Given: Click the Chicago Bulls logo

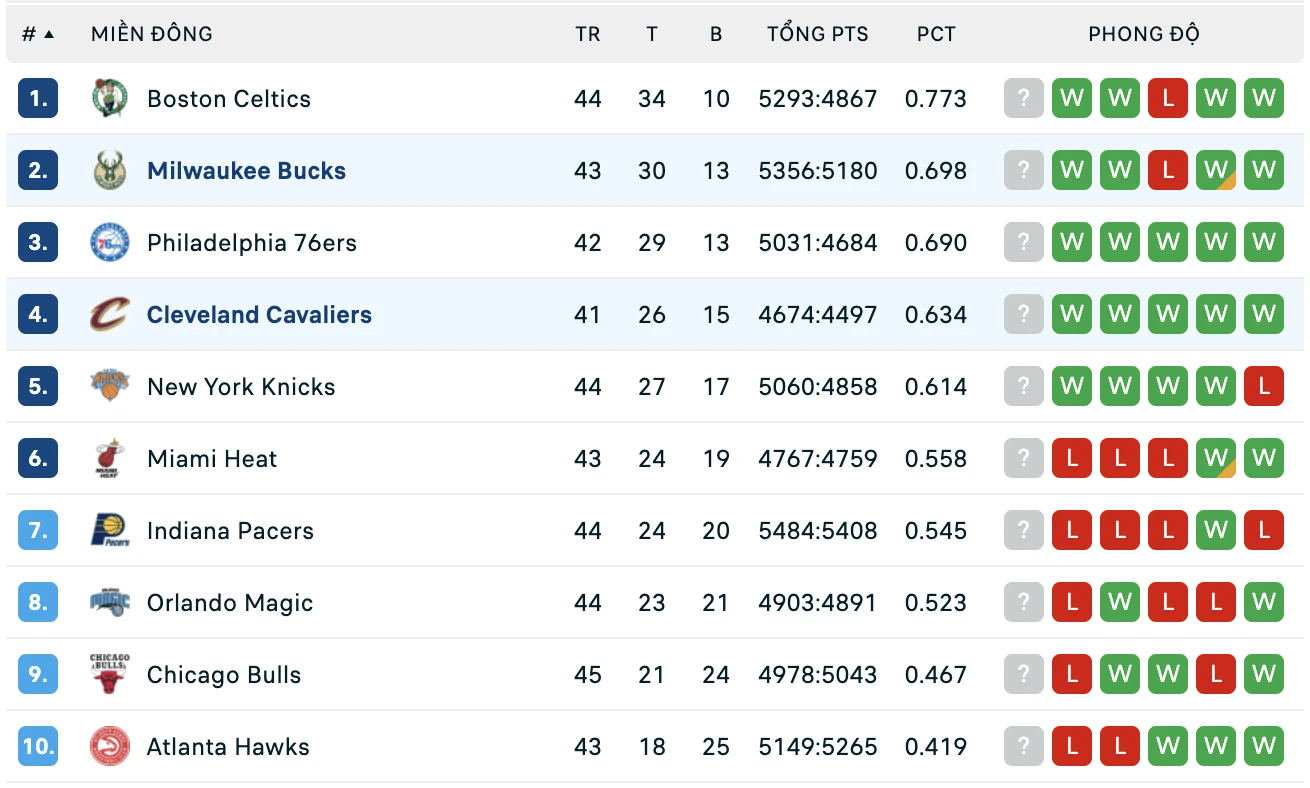Looking at the screenshot, I should [110, 675].
